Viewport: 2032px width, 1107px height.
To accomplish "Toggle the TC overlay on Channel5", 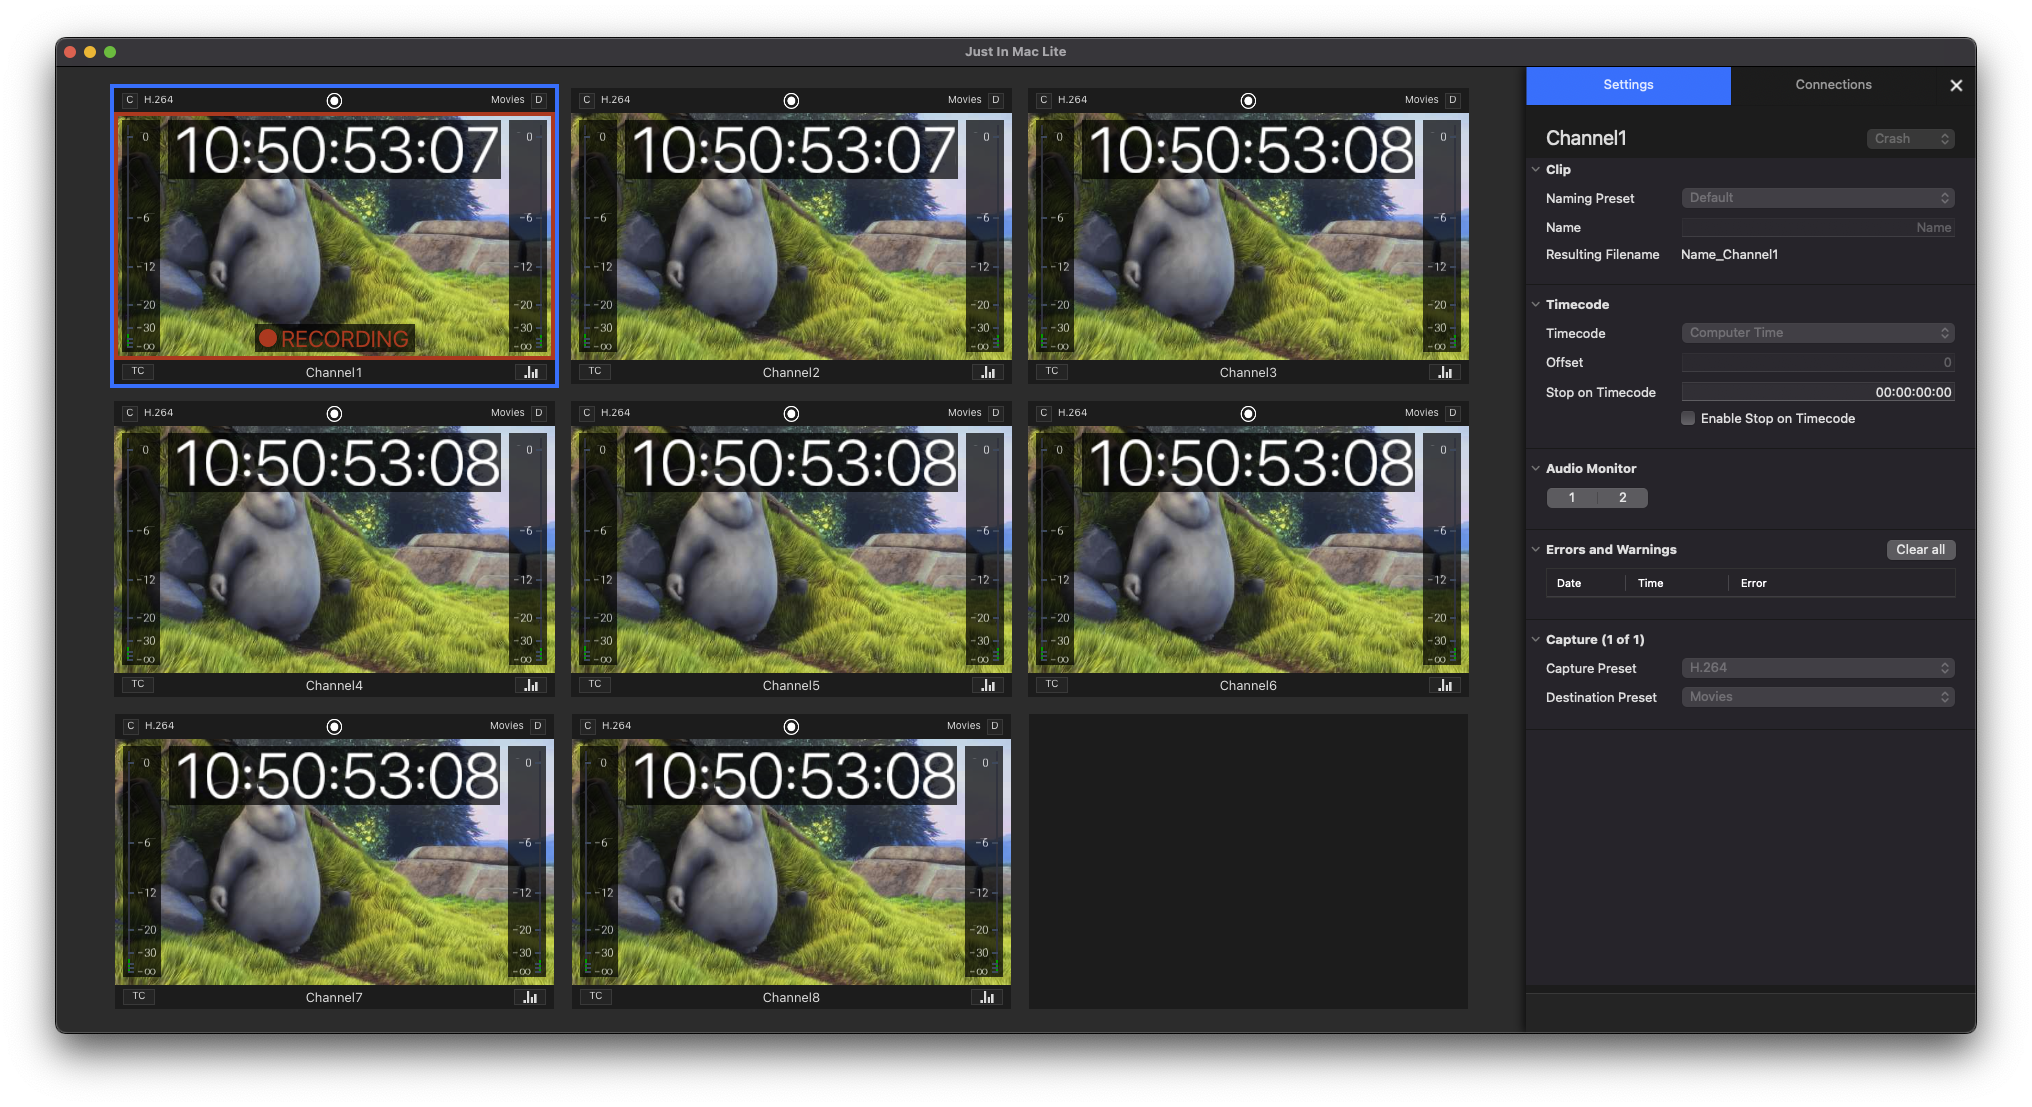I will pos(595,684).
